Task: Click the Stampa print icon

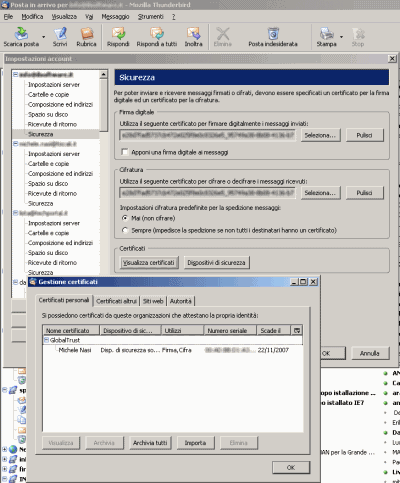Action: [326, 37]
